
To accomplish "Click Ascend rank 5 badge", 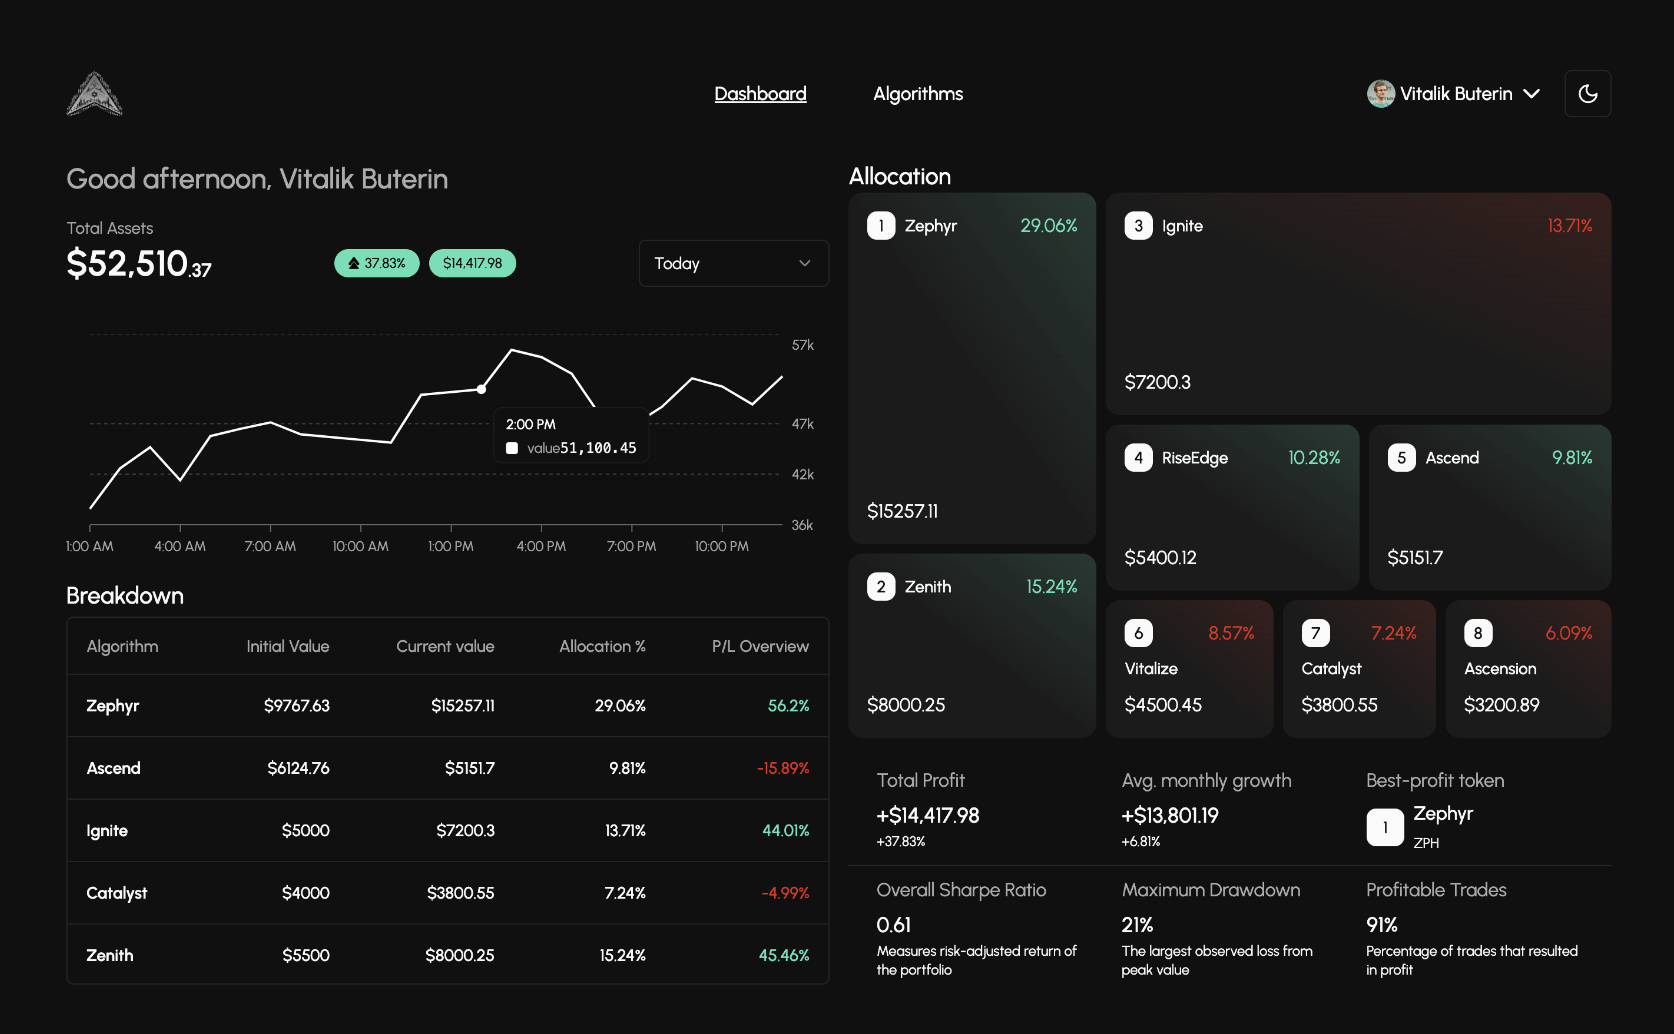I will click(1401, 458).
